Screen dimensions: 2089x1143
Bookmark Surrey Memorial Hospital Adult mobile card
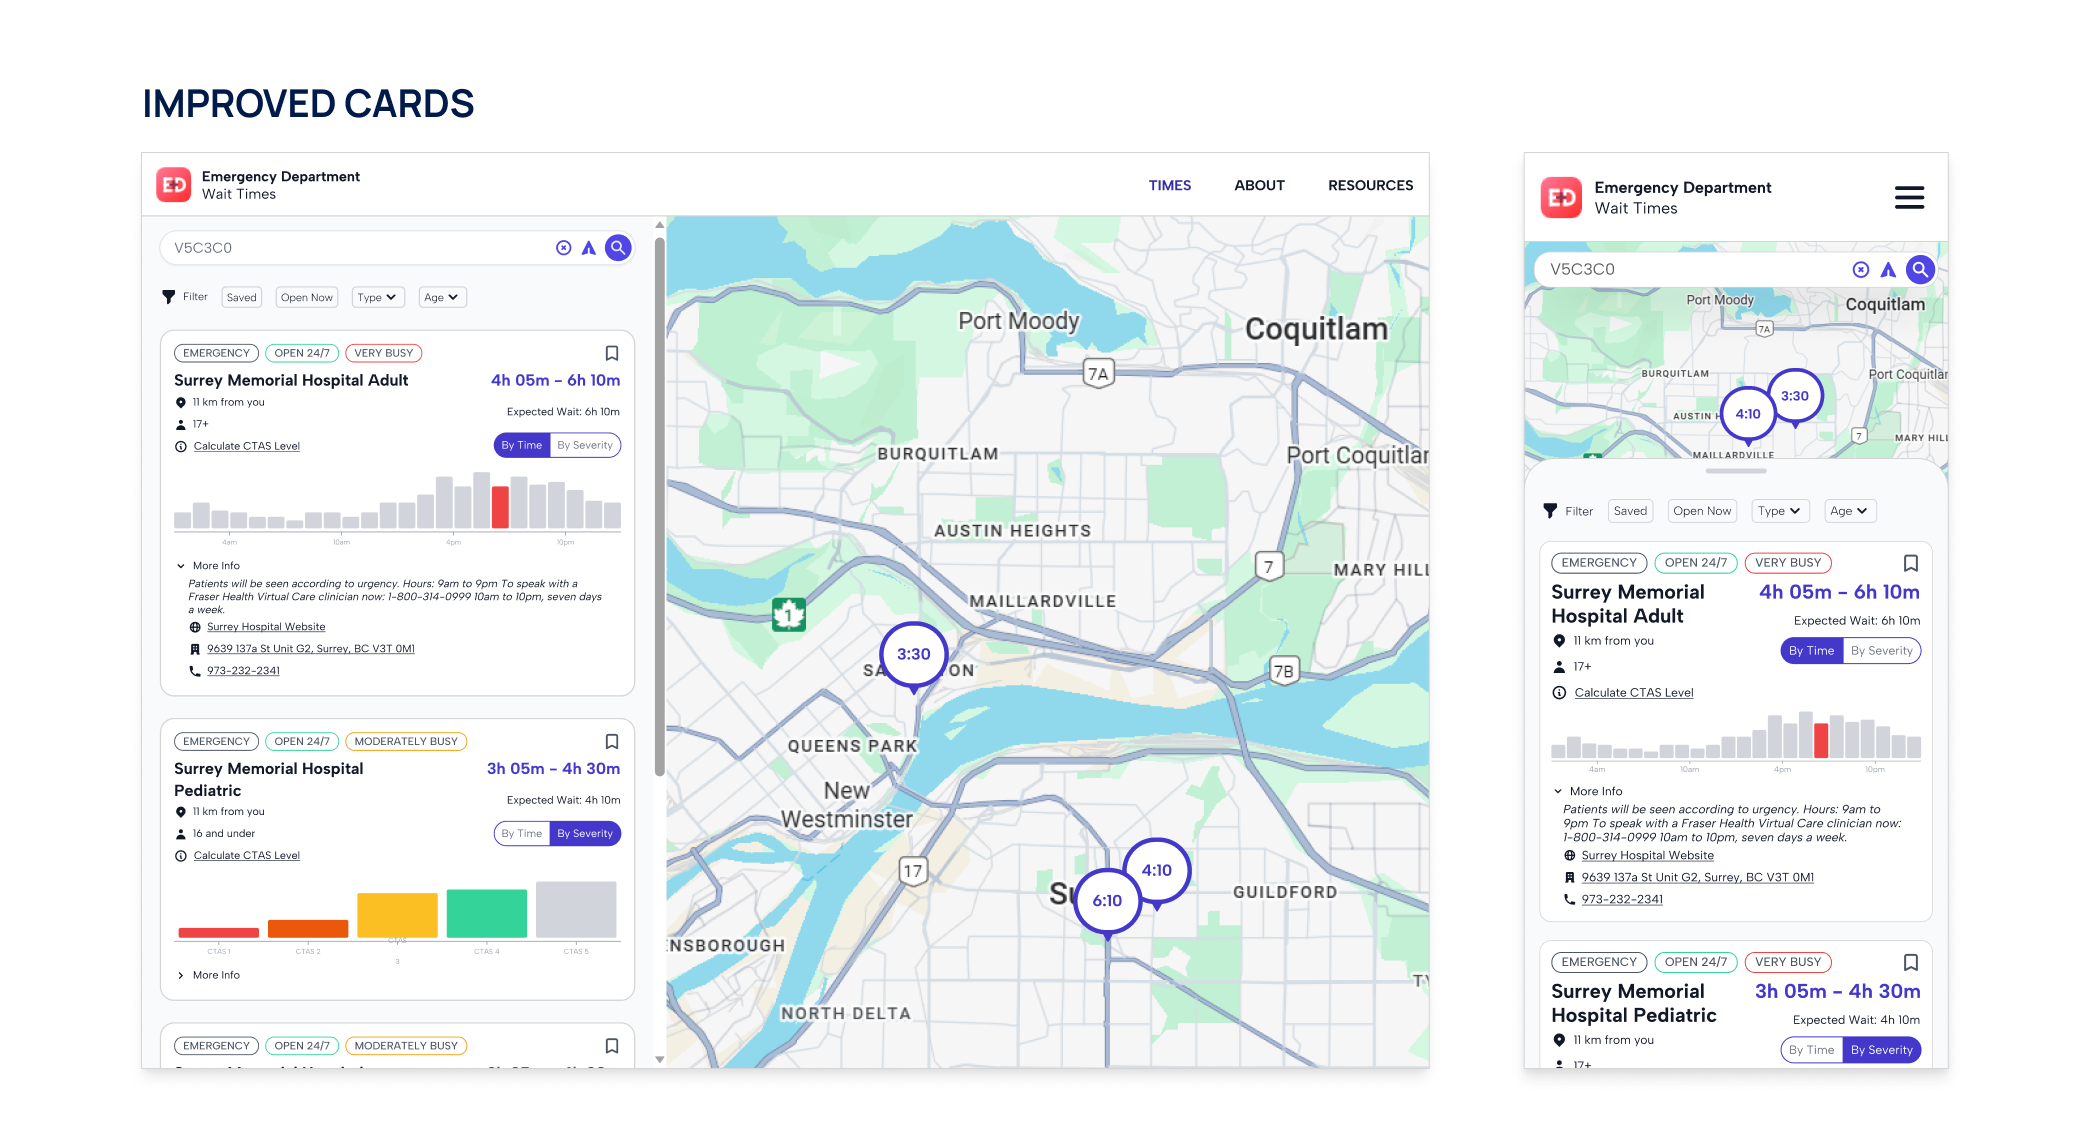coord(1910,563)
